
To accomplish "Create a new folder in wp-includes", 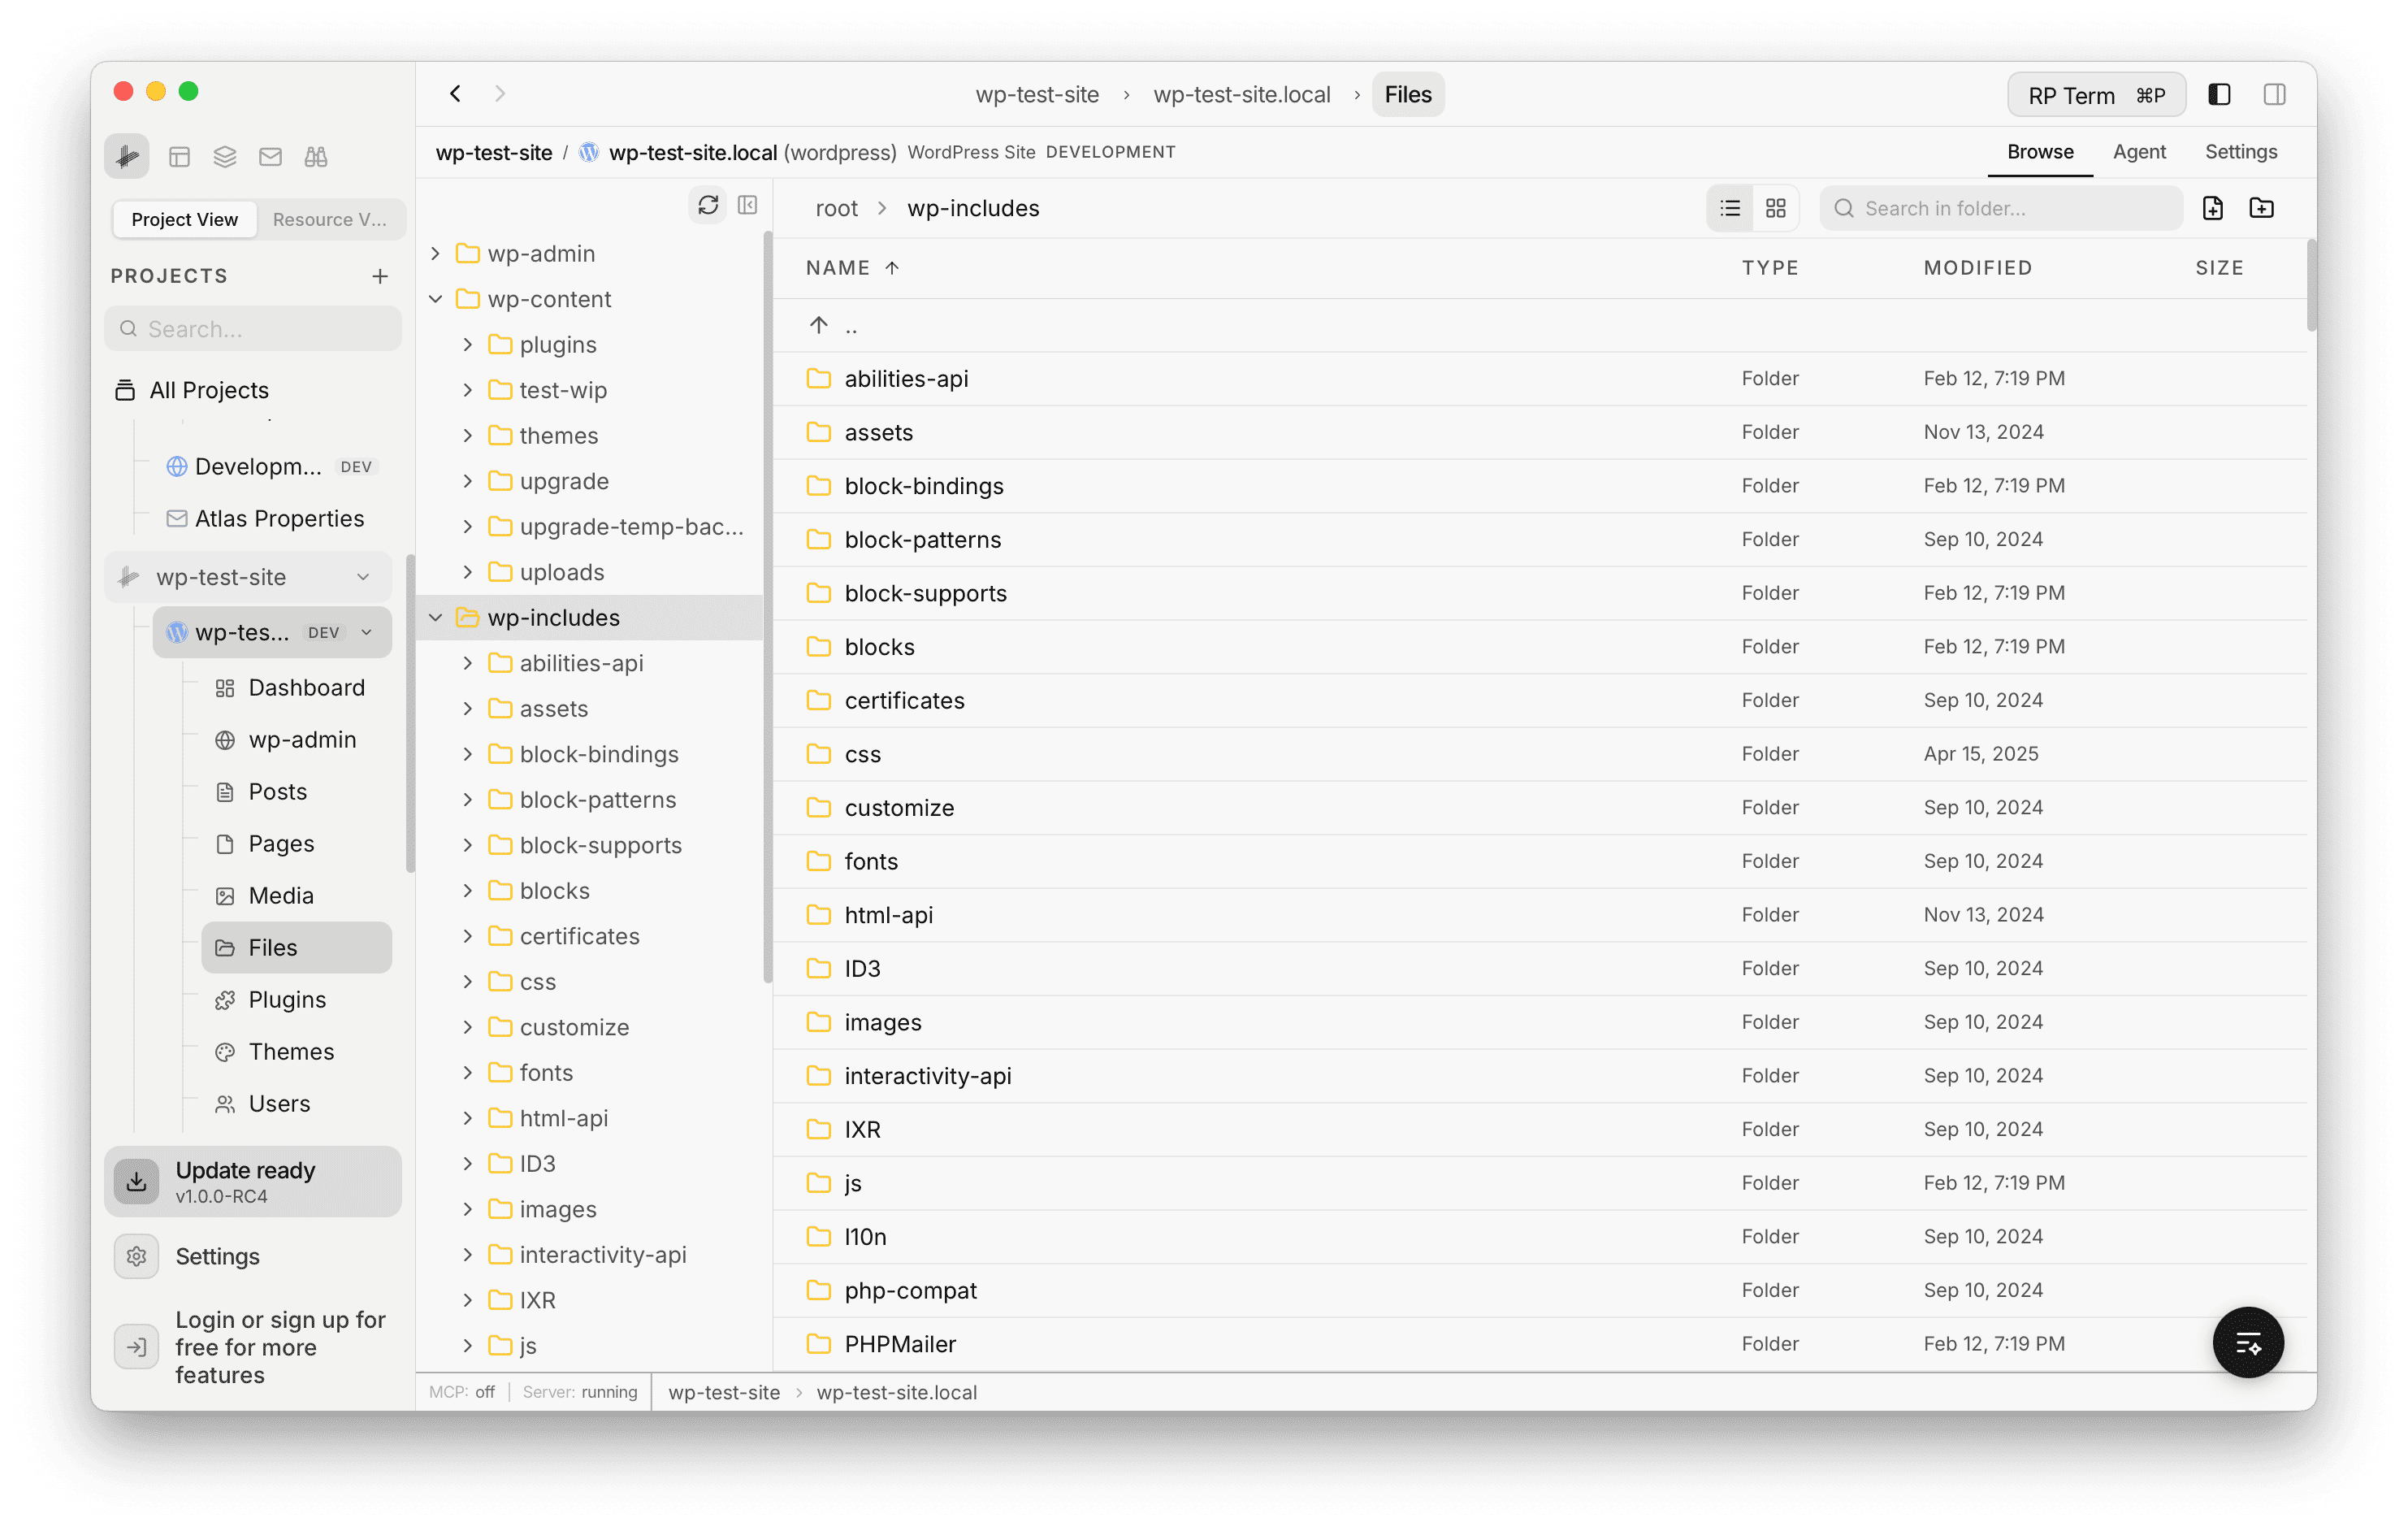I will tap(2263, 208).
